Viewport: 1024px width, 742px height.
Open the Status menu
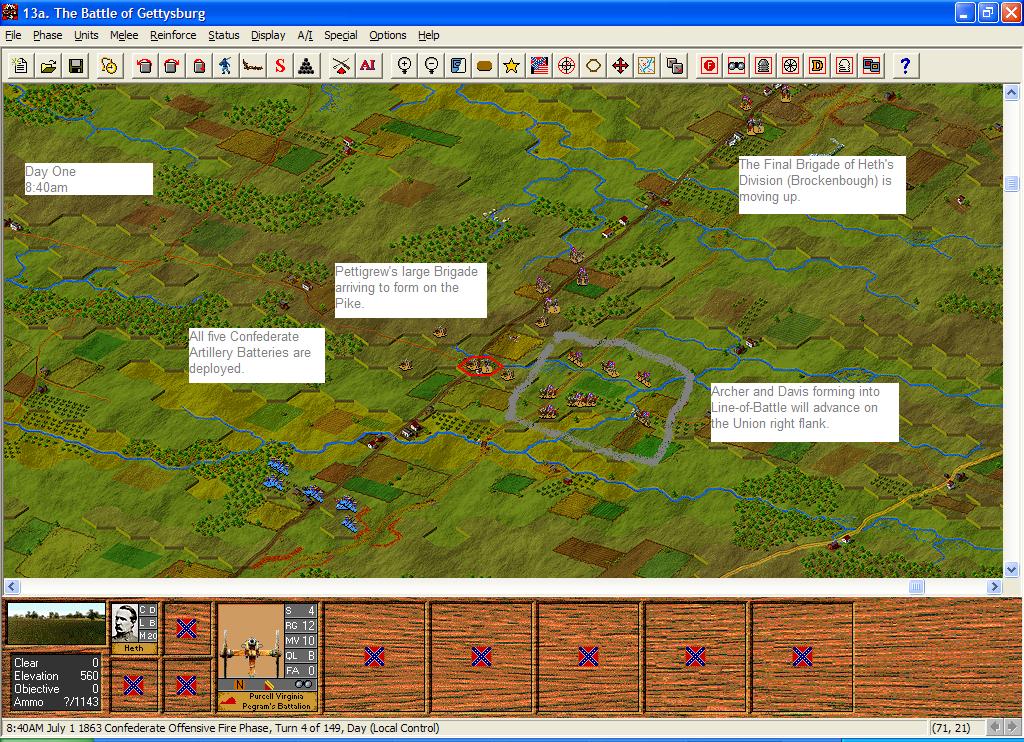(x=223, y=35)
